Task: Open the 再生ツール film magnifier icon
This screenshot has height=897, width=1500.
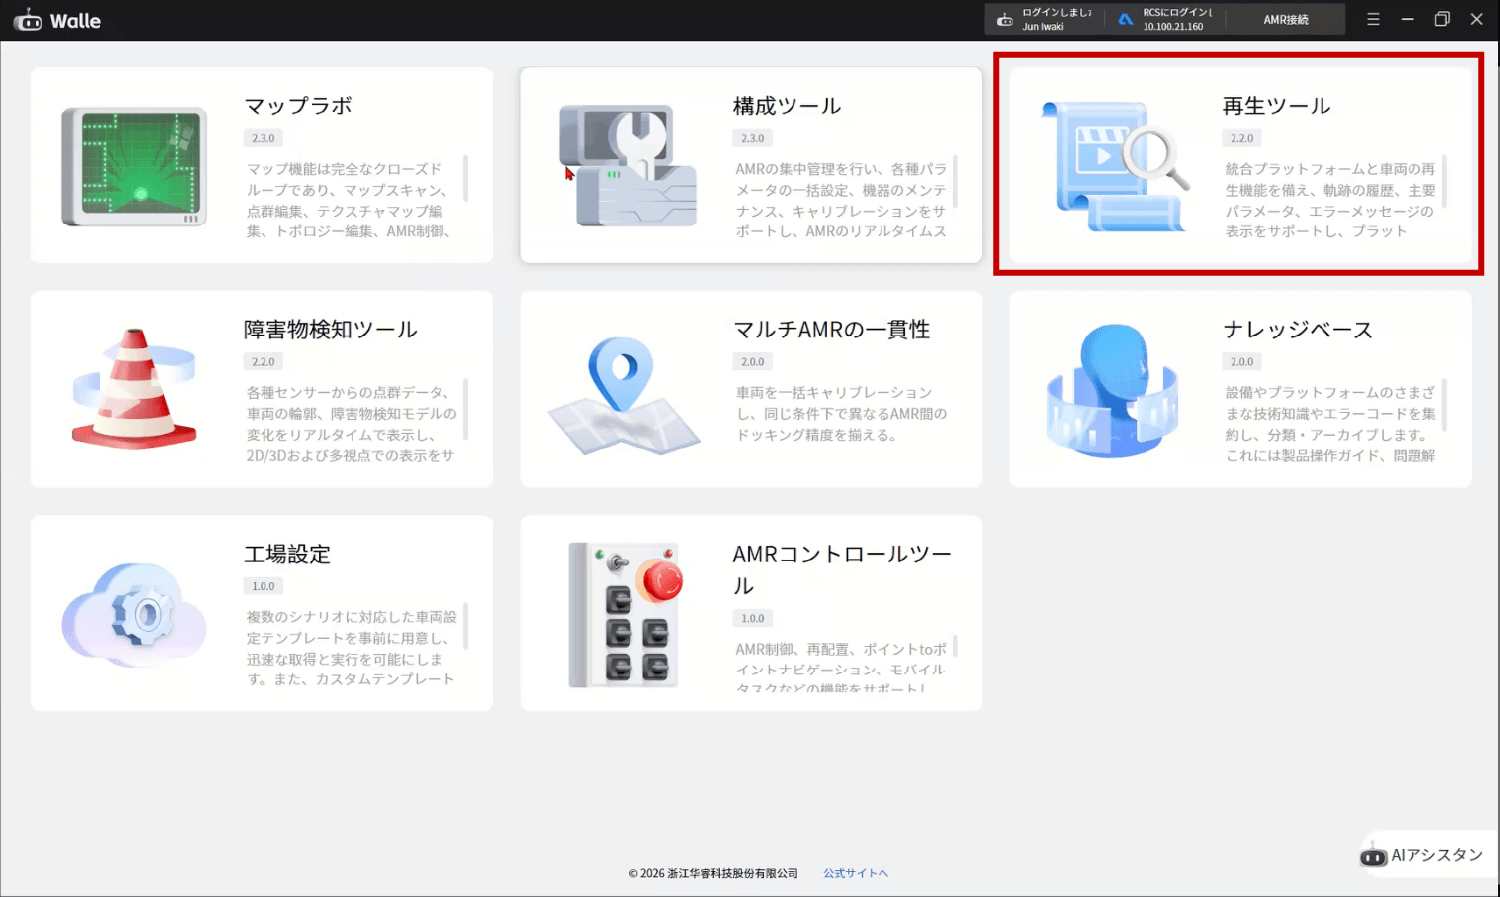Action: [1115, 166]
